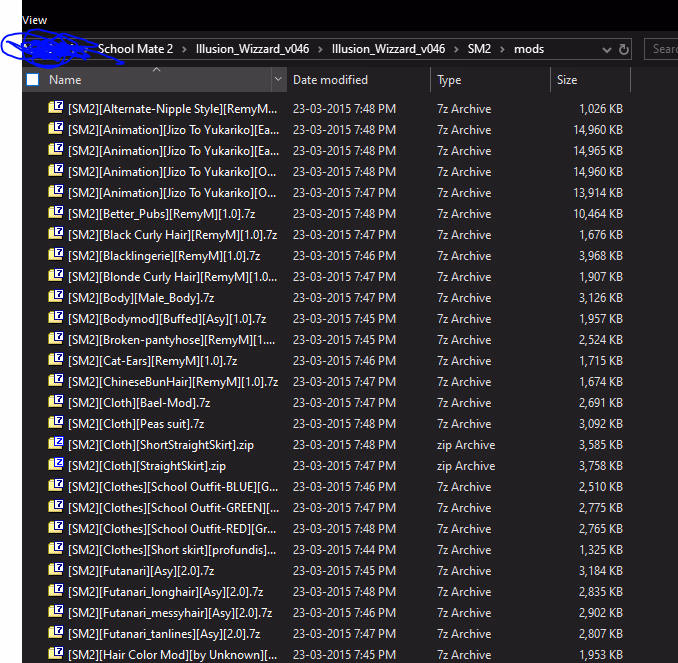
Task: Open the Name column filter dropdown
Action: [278, 79]
